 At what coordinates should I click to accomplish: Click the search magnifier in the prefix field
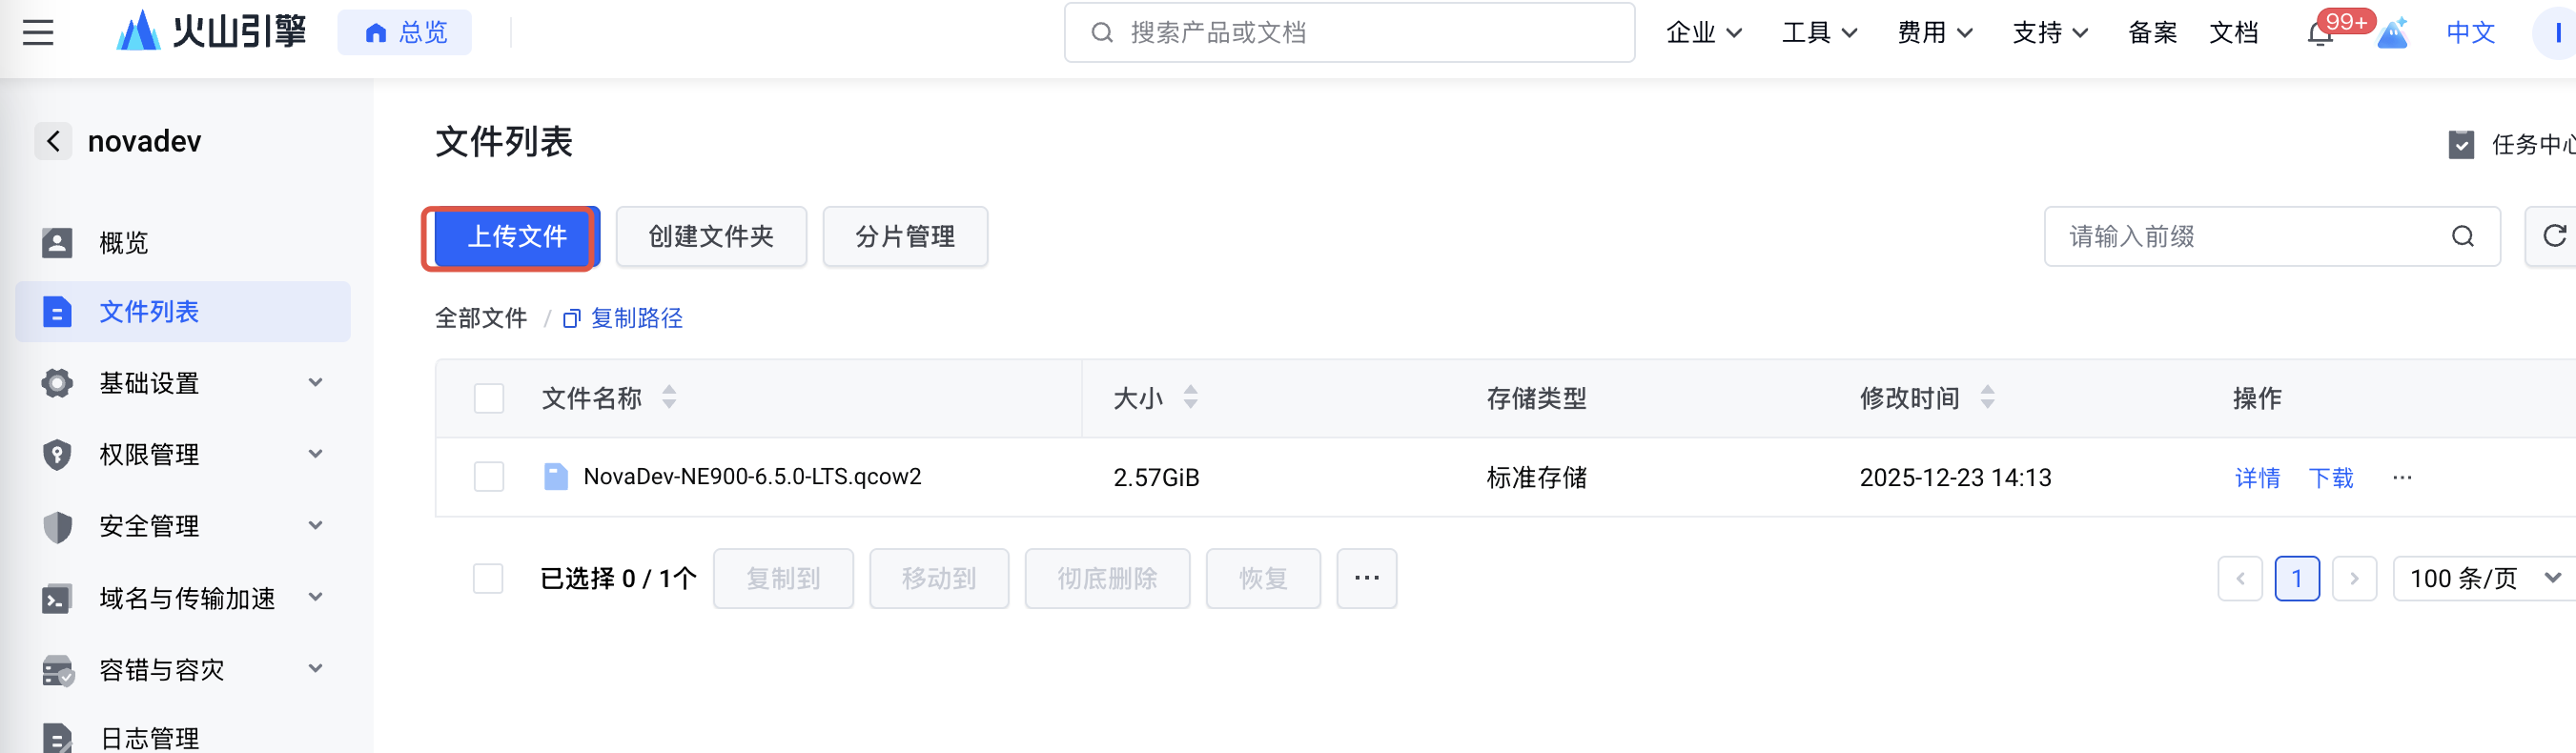point(2462,237)
